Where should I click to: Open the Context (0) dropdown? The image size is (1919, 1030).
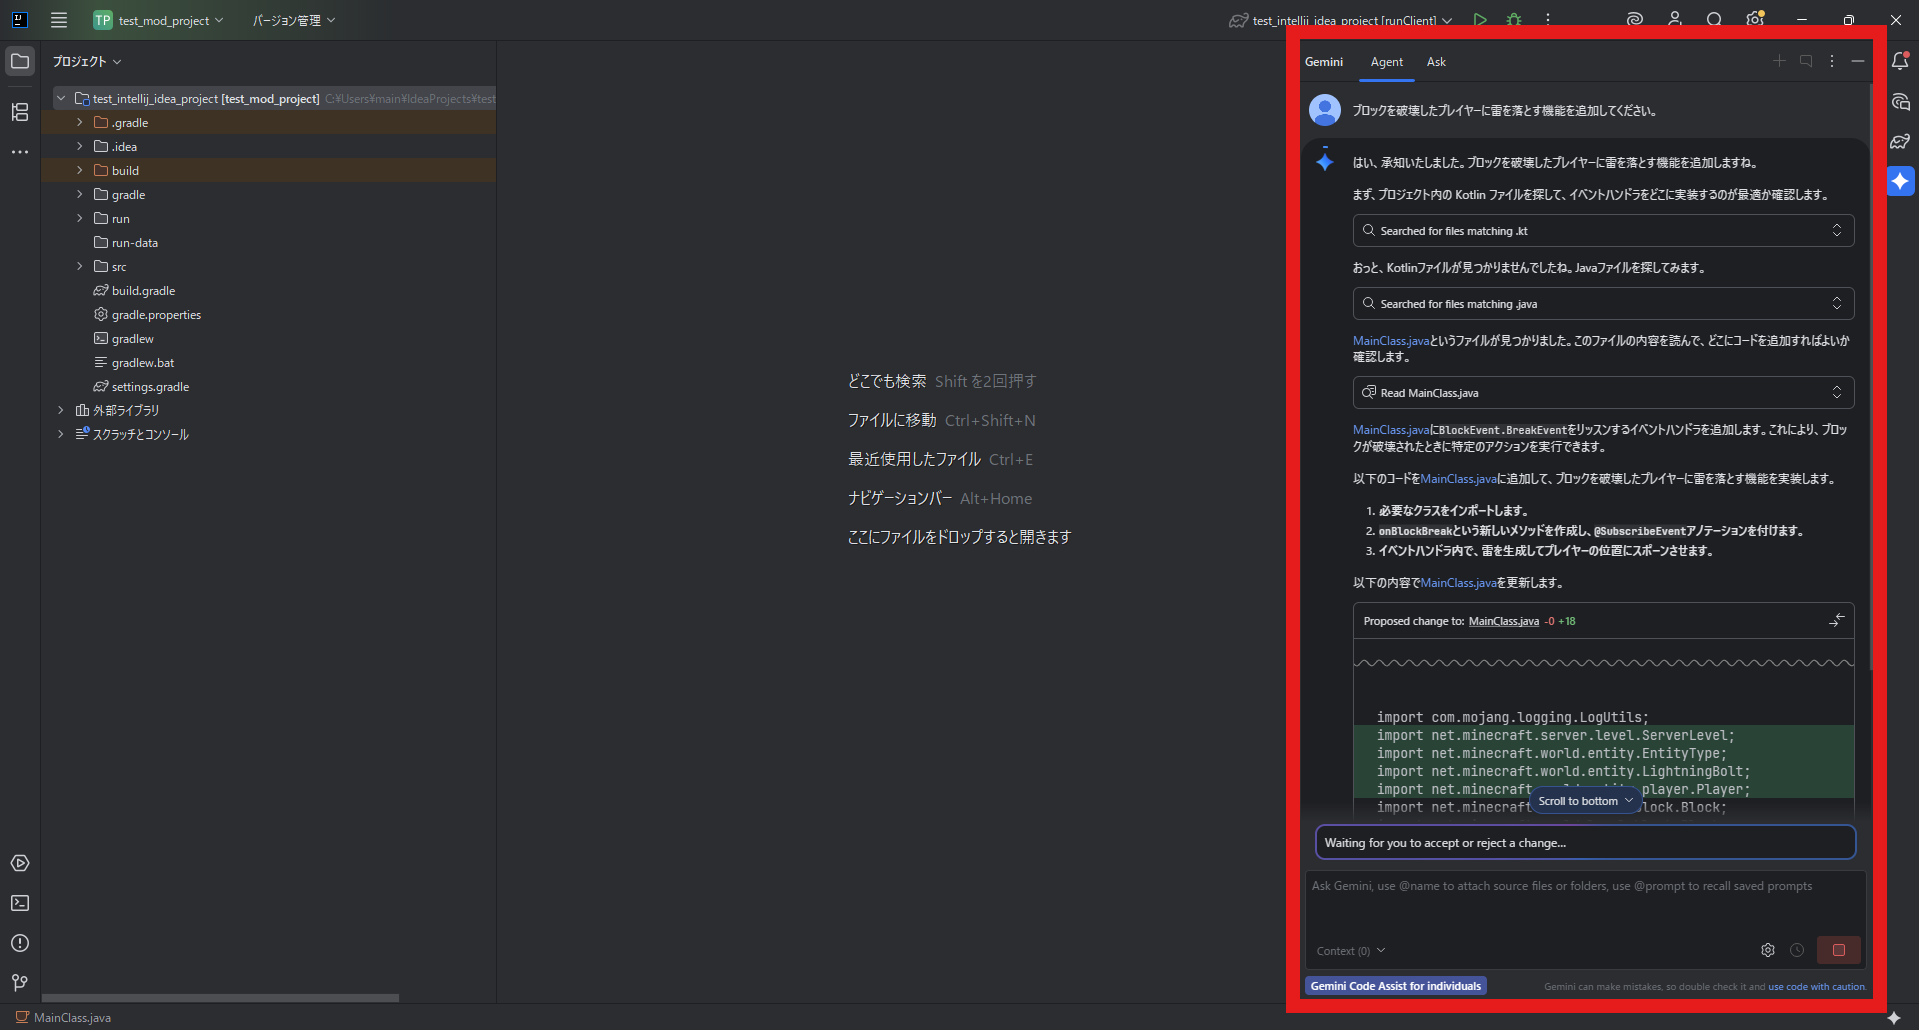(x=1350, y=951)
